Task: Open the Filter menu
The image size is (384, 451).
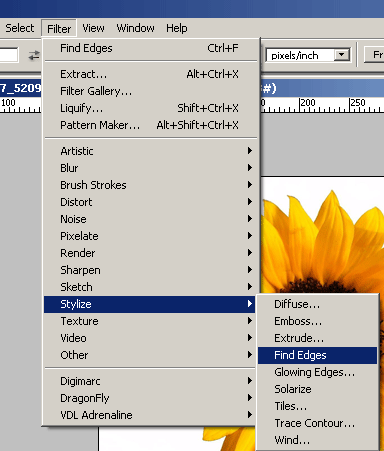Action: 59,29
